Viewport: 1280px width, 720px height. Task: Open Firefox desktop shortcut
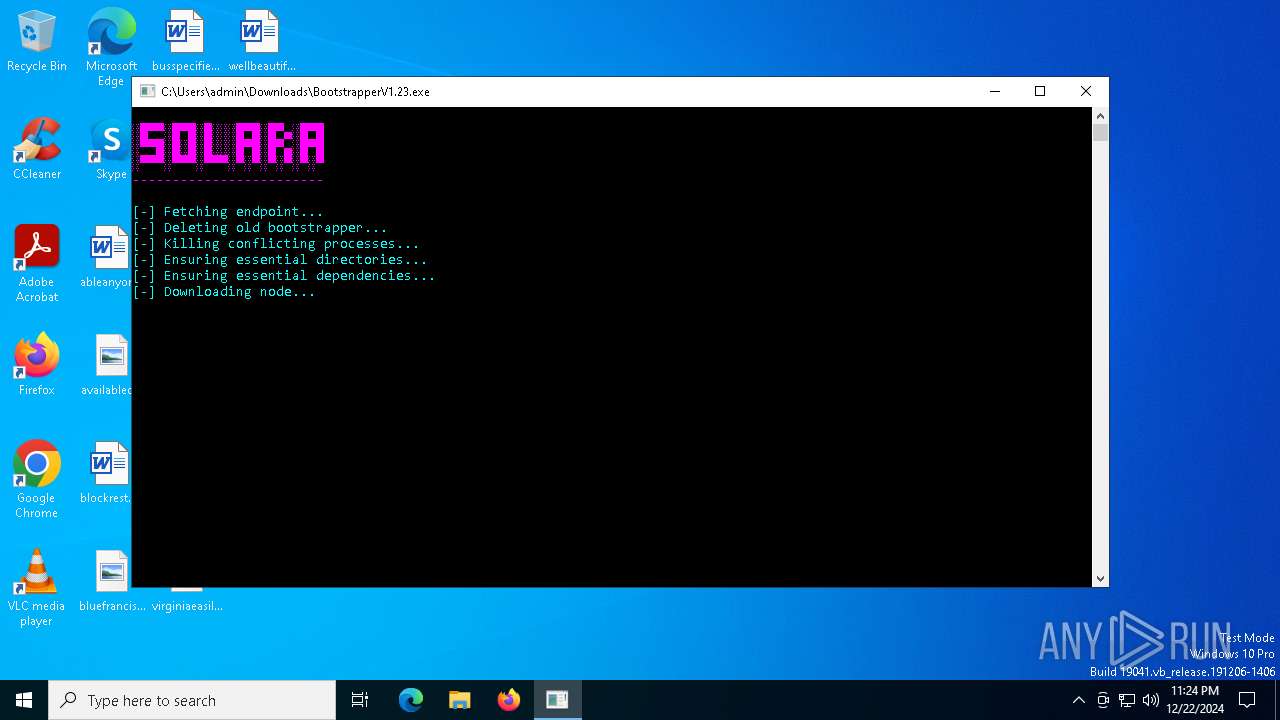click(37, 365)
